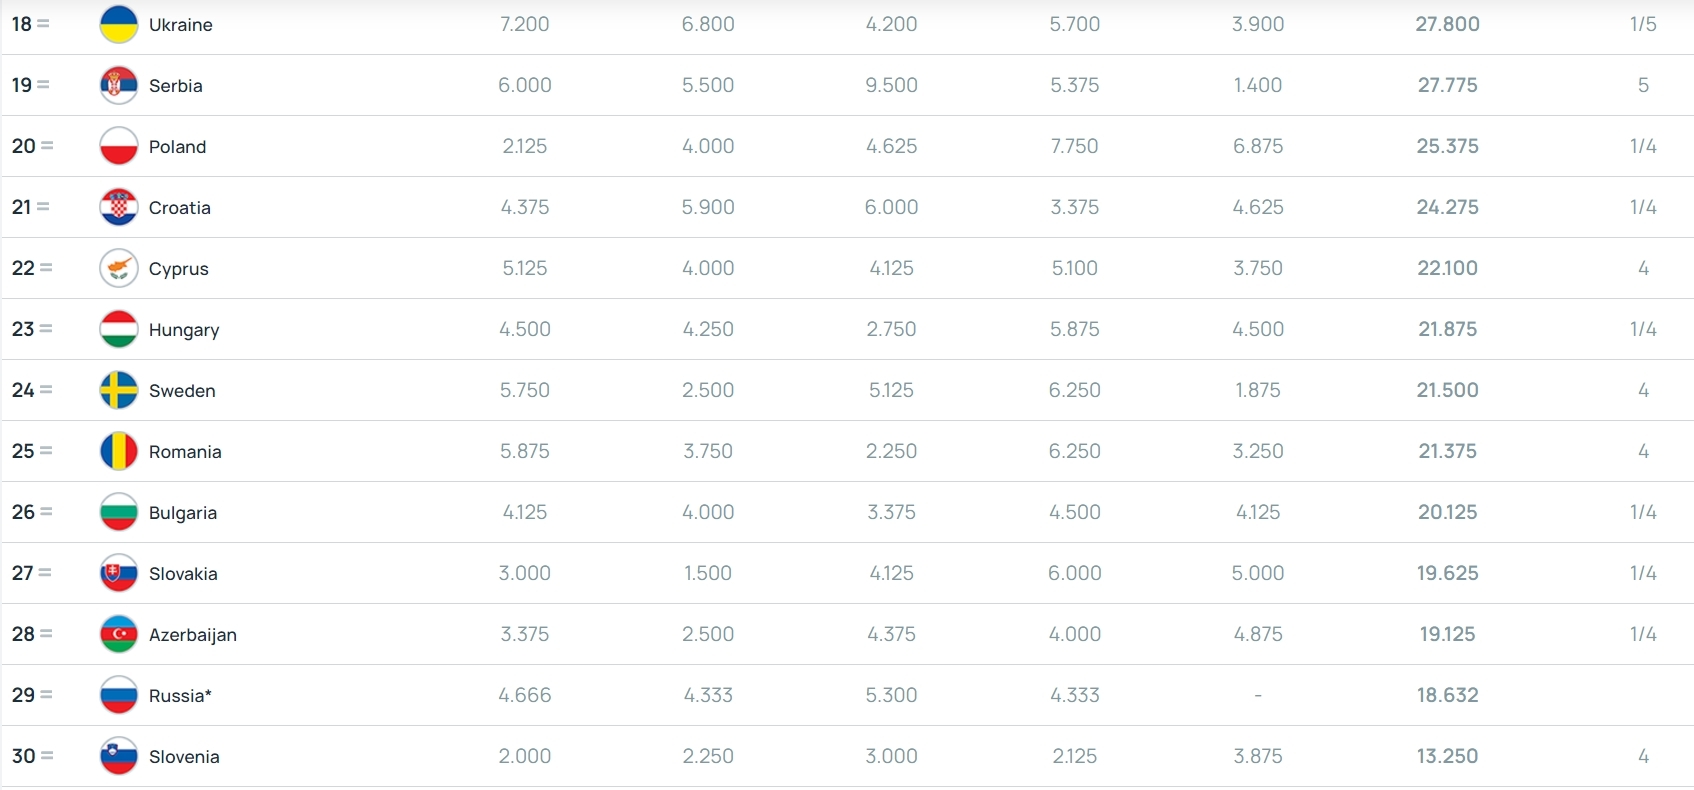Click the Croatia flag icon
1694x790 pixels.
coord(119,207)
